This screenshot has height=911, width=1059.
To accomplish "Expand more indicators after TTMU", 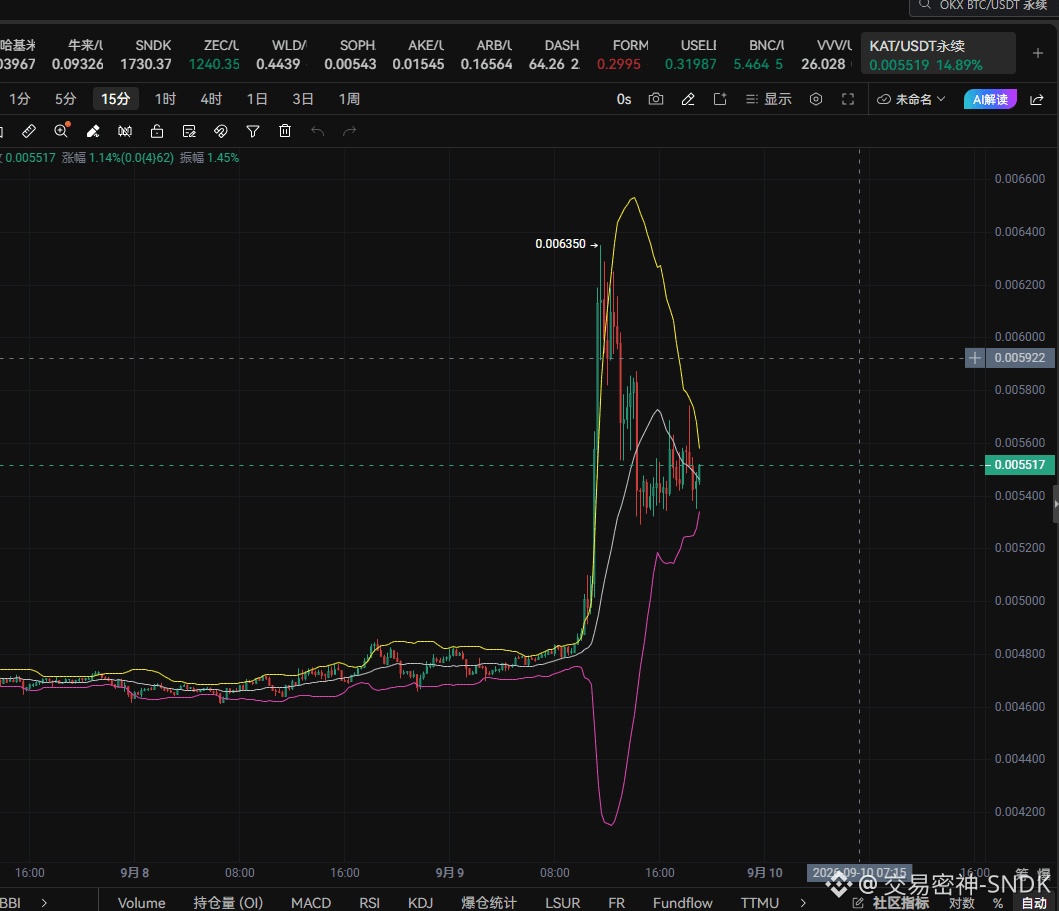I will 803,903.
